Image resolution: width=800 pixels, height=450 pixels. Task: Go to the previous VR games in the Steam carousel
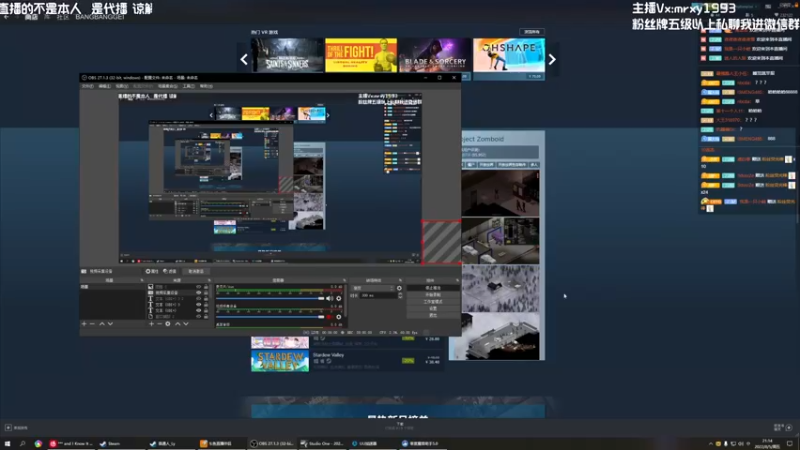coord(244,59)
